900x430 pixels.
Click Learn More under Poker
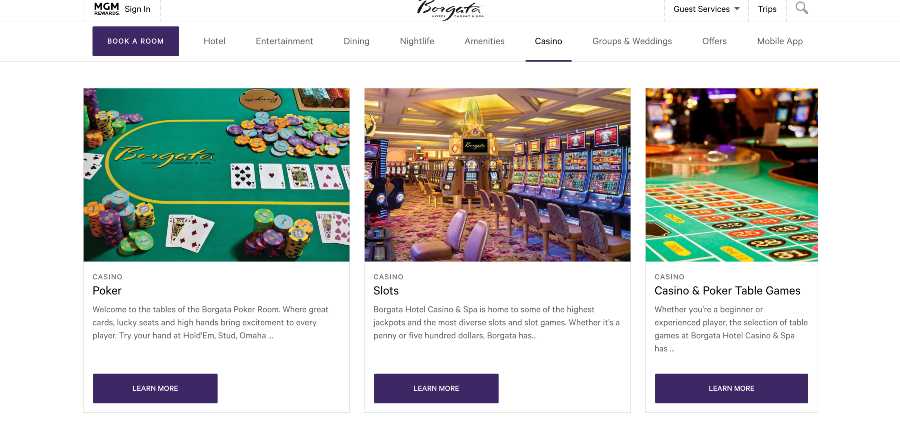pos(155,388)
